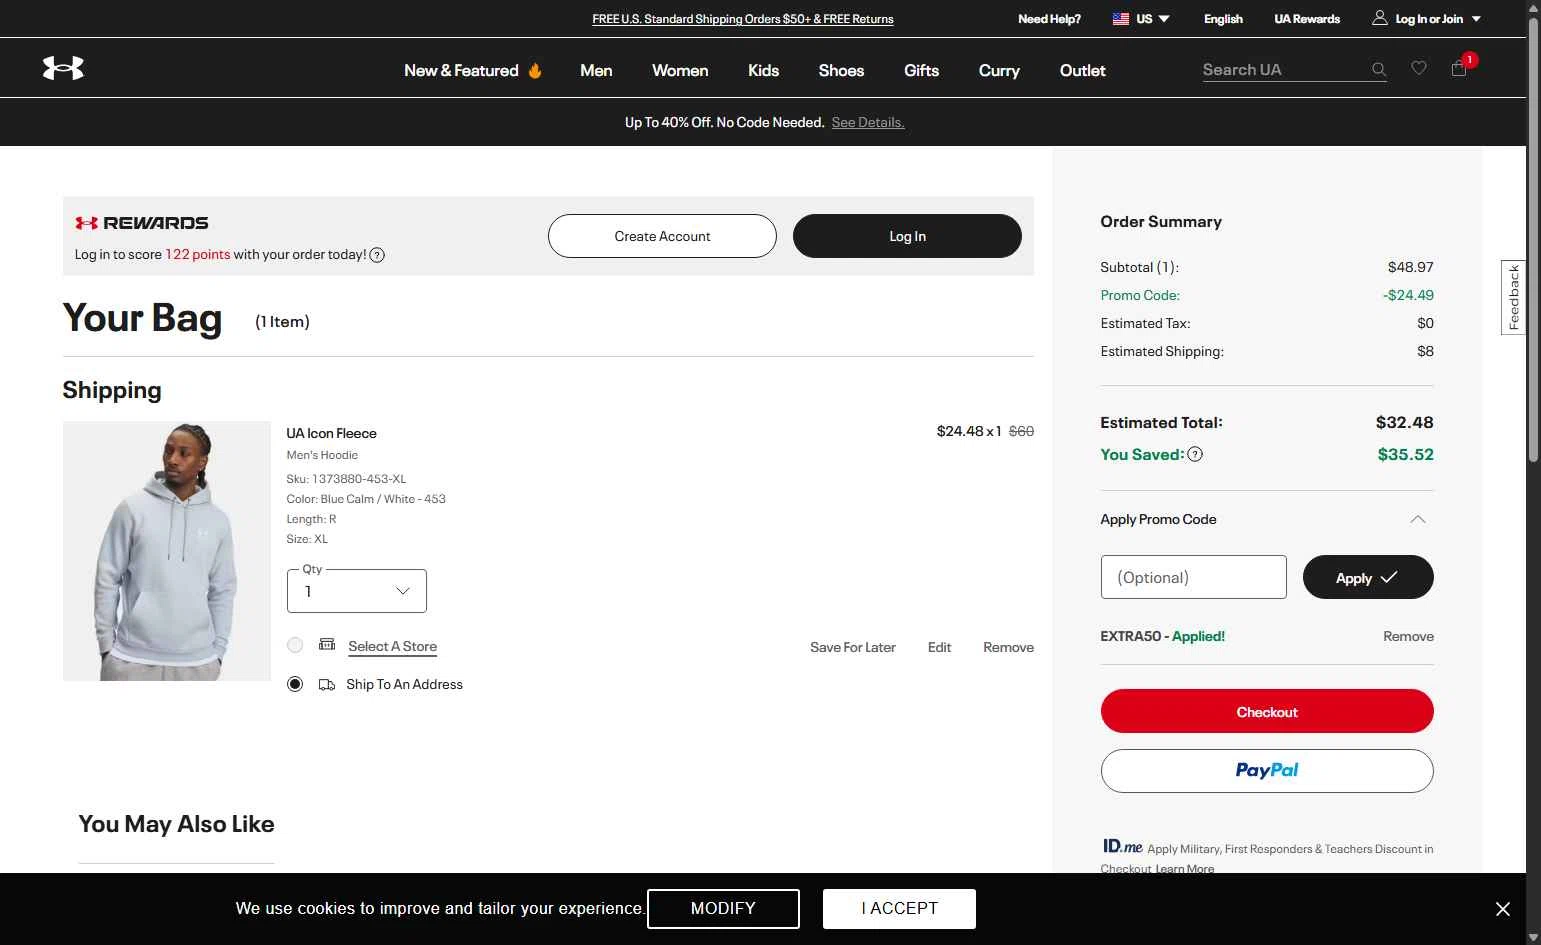
Task: Click the ID.me Learn More link
Action: pos(1185,868)
